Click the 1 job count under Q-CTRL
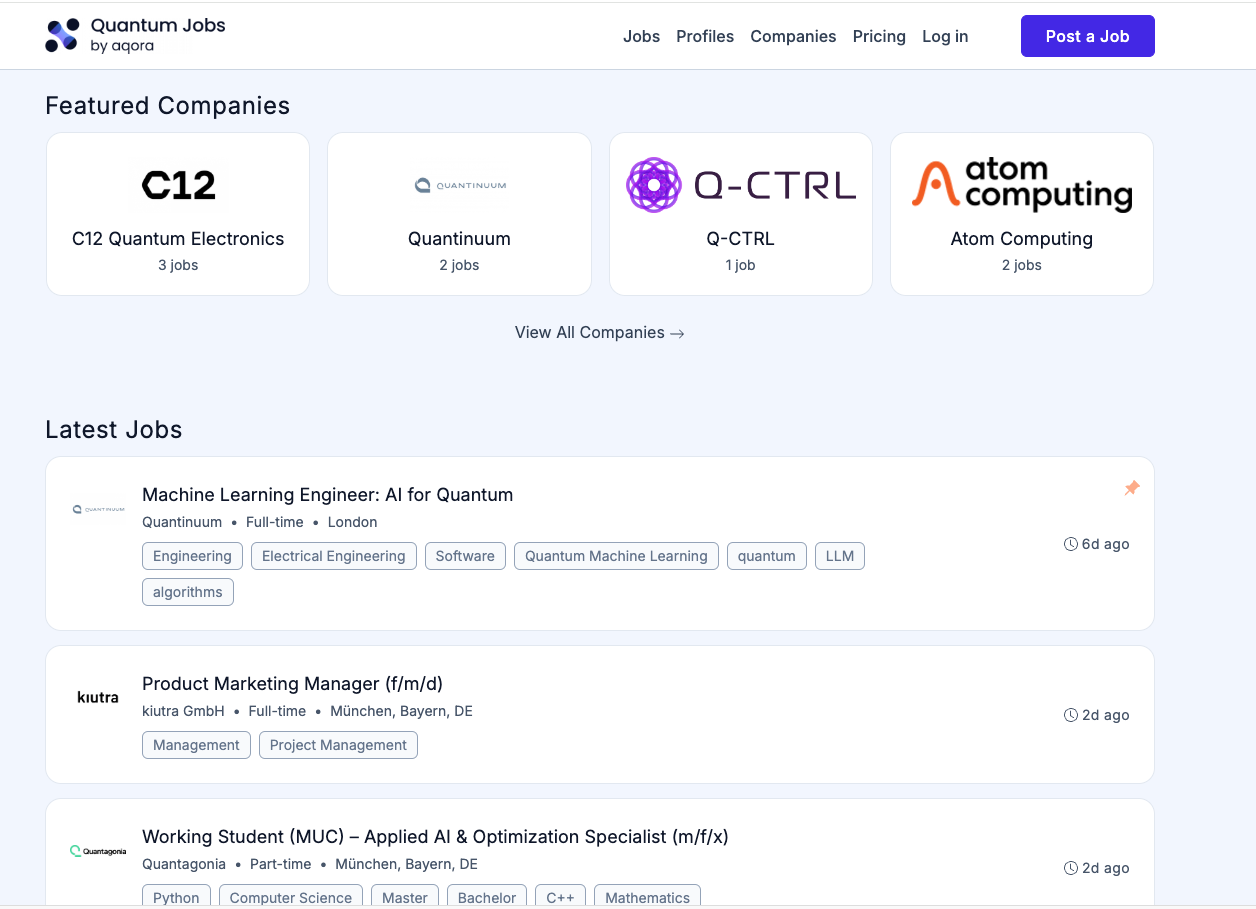1256x909 pixels. point(740,265)
